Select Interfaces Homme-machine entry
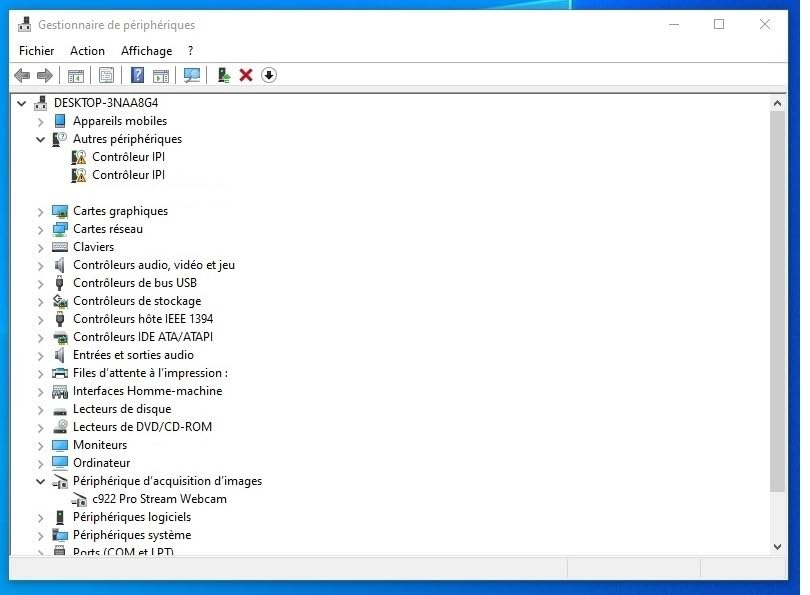This screenshot has height=595, width=810. 148,391
